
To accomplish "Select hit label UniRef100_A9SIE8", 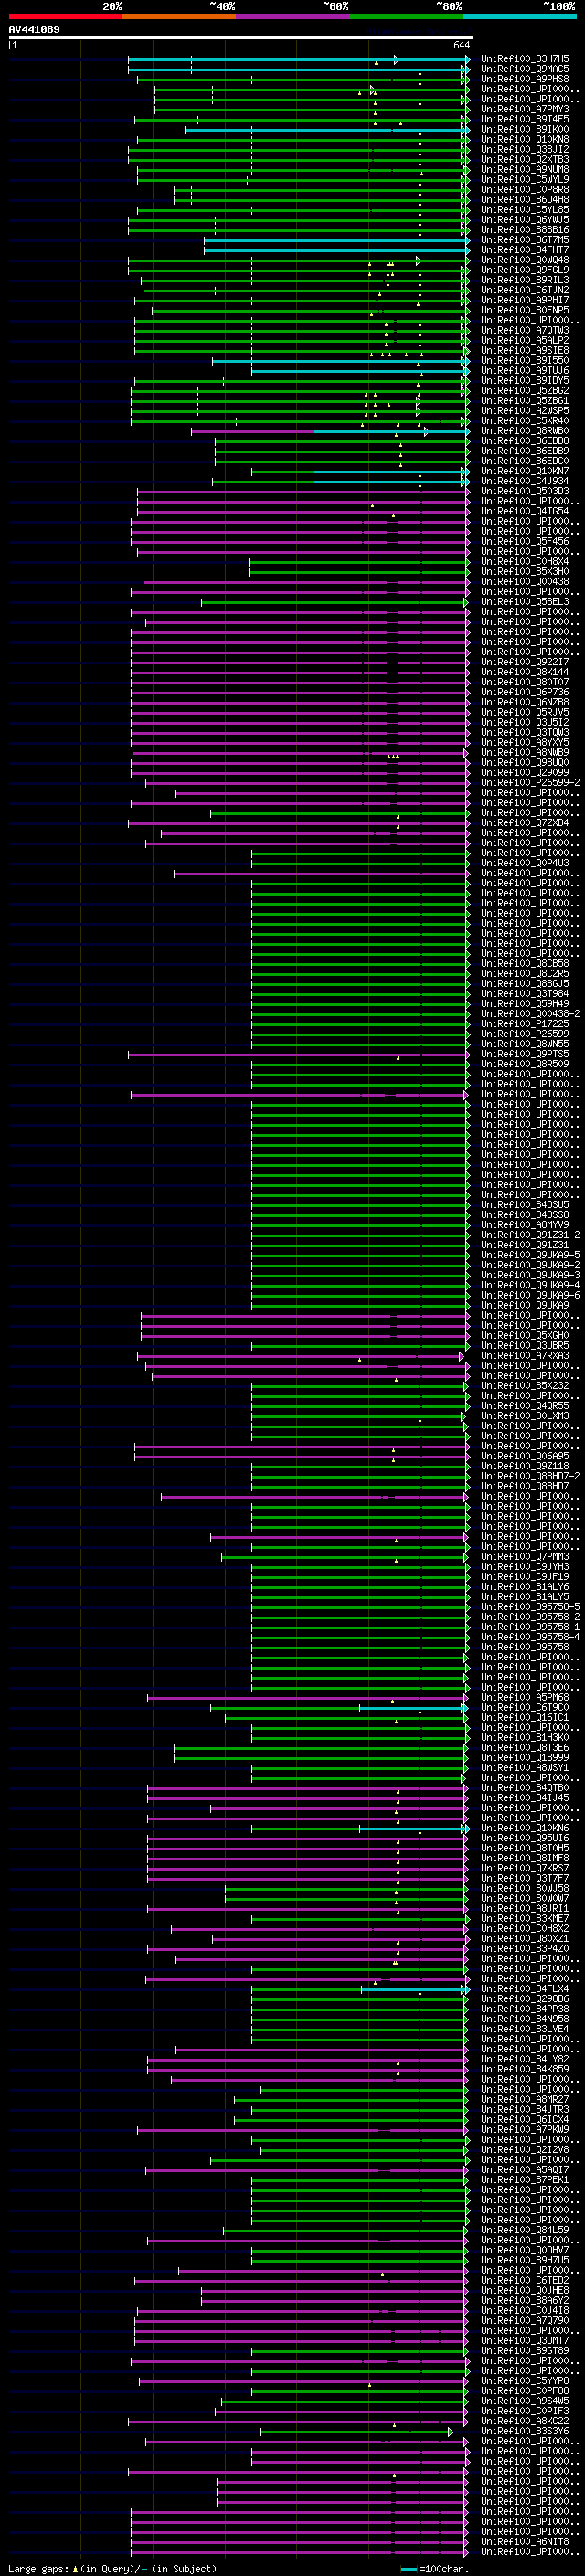I will point(525,351).
